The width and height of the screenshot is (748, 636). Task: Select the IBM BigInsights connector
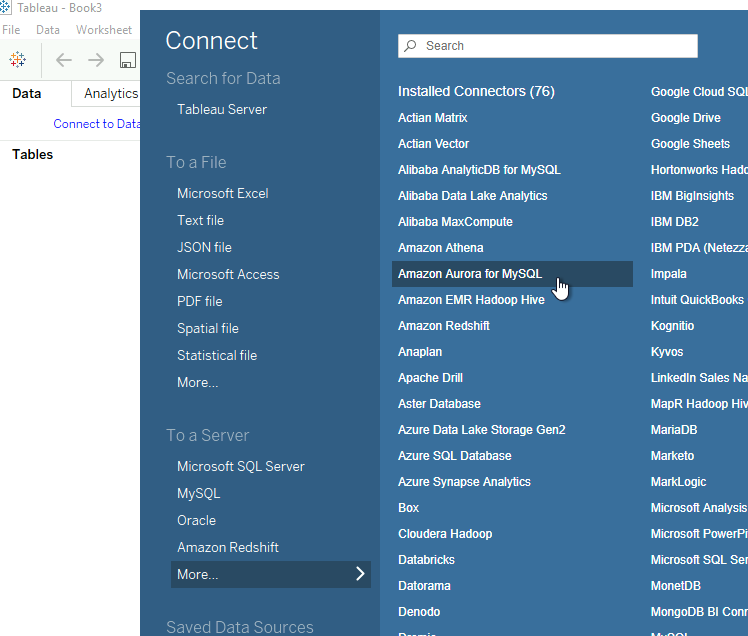coord(692,196)
